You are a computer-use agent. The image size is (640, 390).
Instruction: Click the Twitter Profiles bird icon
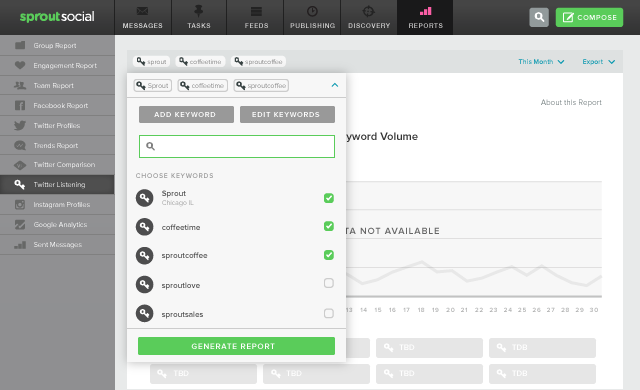[20, 126]
